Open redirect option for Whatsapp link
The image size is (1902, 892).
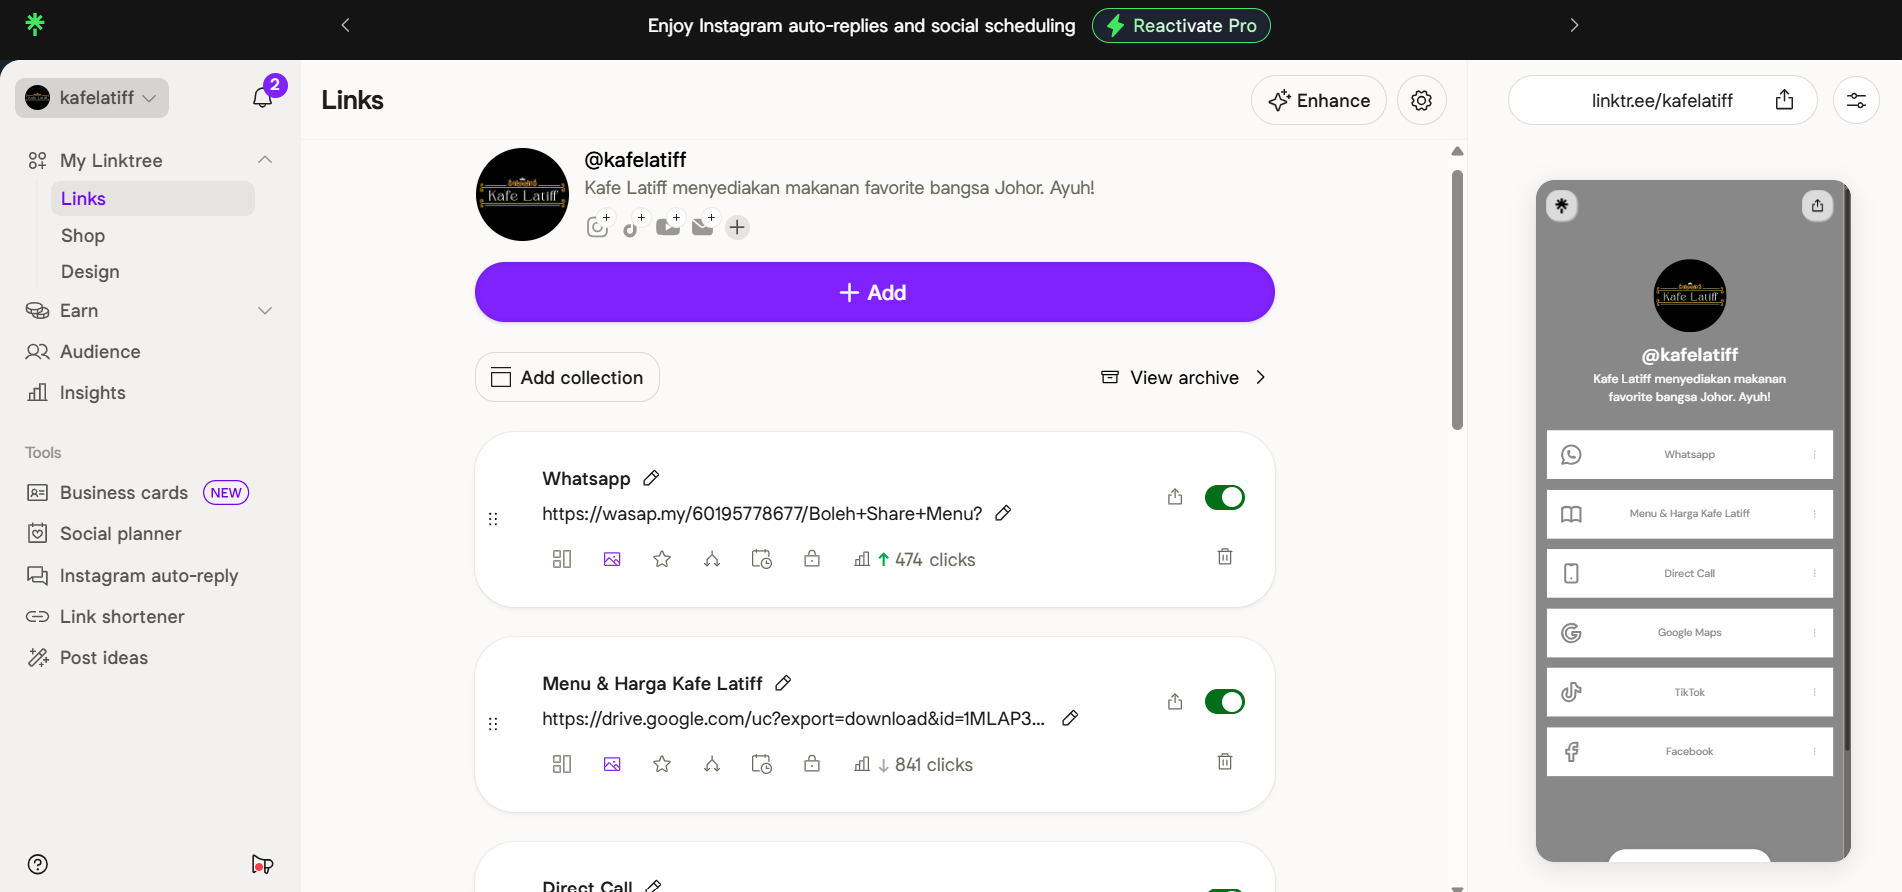[x=712, y=559]
